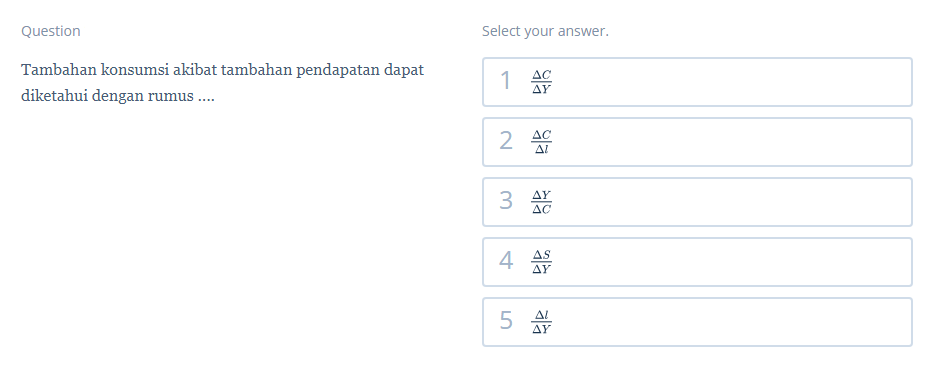Click the number 1 label in first option
This screenshot has width=933, height=376.
pos(506,82)
